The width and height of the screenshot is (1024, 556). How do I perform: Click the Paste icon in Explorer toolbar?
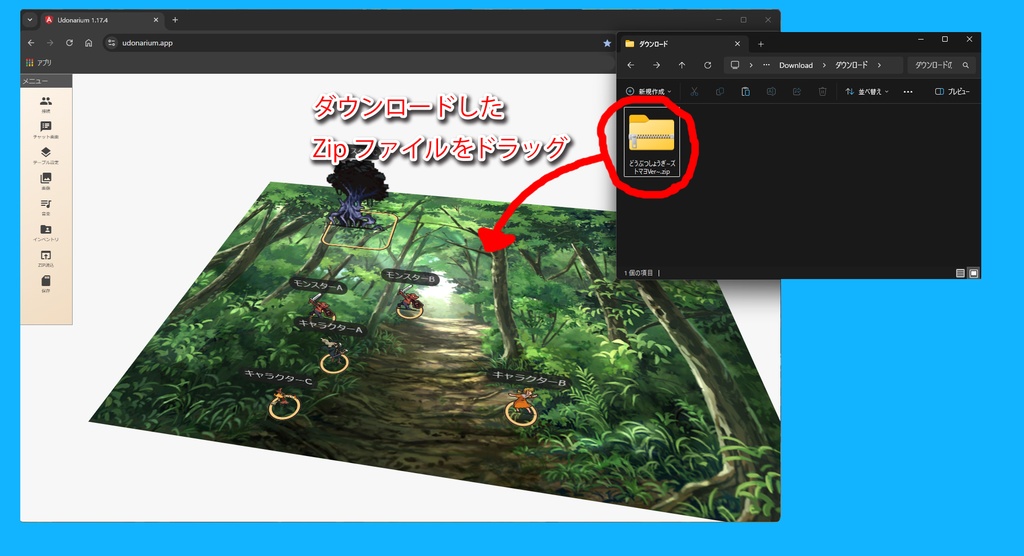click(745, 91)
